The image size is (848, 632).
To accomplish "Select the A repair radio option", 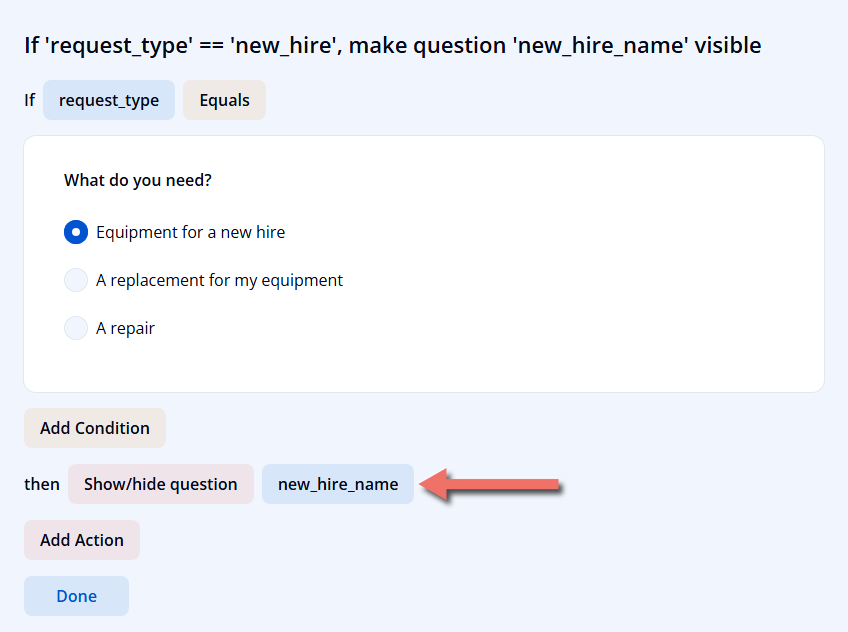I will (x=76, y=328).
